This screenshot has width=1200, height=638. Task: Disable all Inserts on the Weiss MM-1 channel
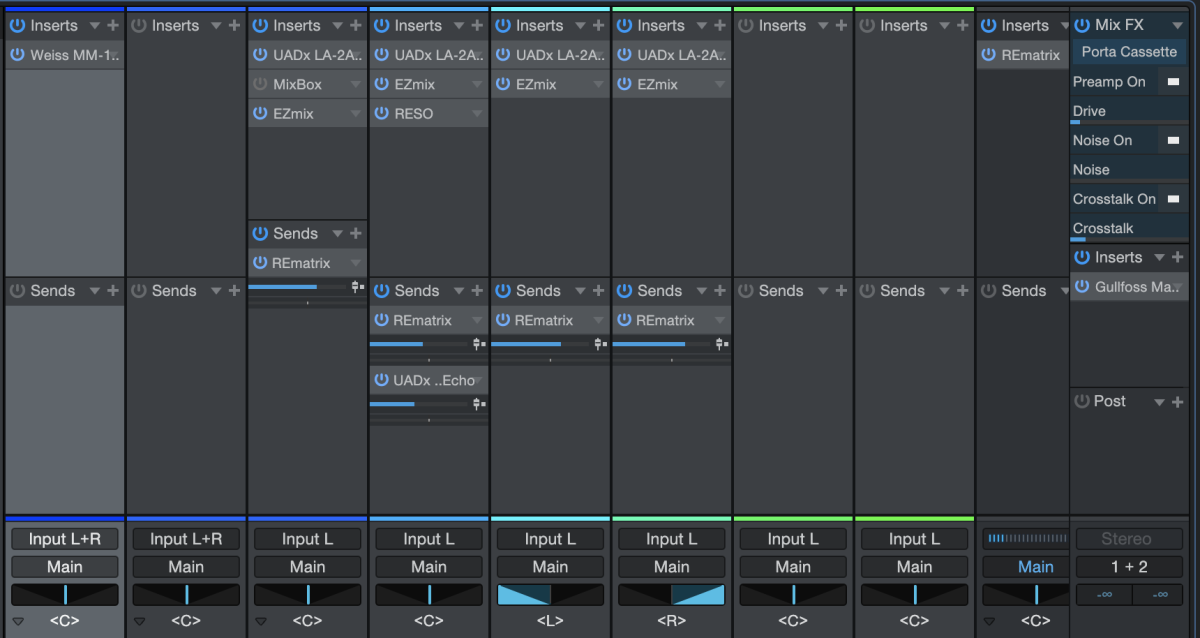[x=17, y=25]
